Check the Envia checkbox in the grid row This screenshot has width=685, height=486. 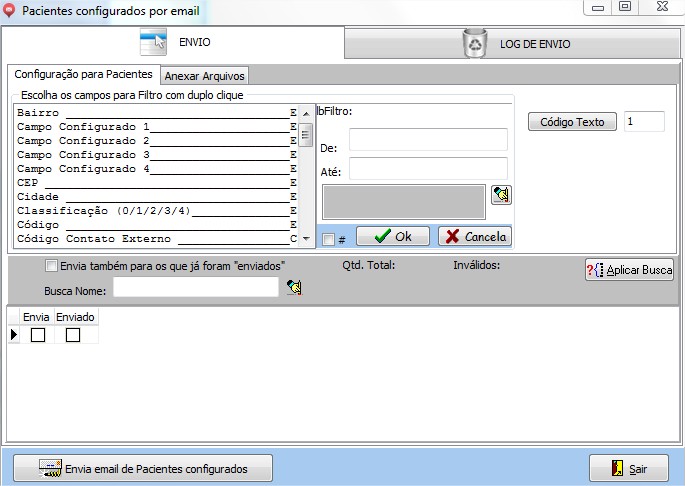(38, 335)
